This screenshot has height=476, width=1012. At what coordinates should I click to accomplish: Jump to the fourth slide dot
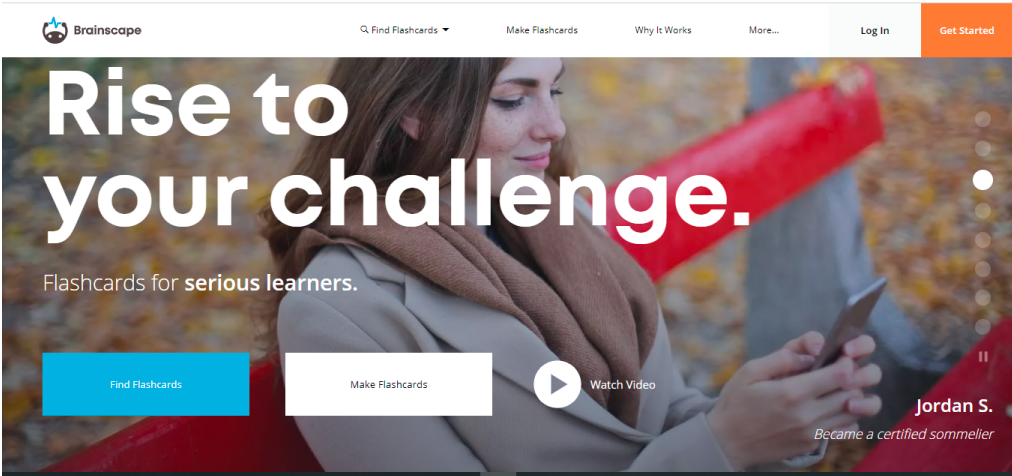pos(982,211)
